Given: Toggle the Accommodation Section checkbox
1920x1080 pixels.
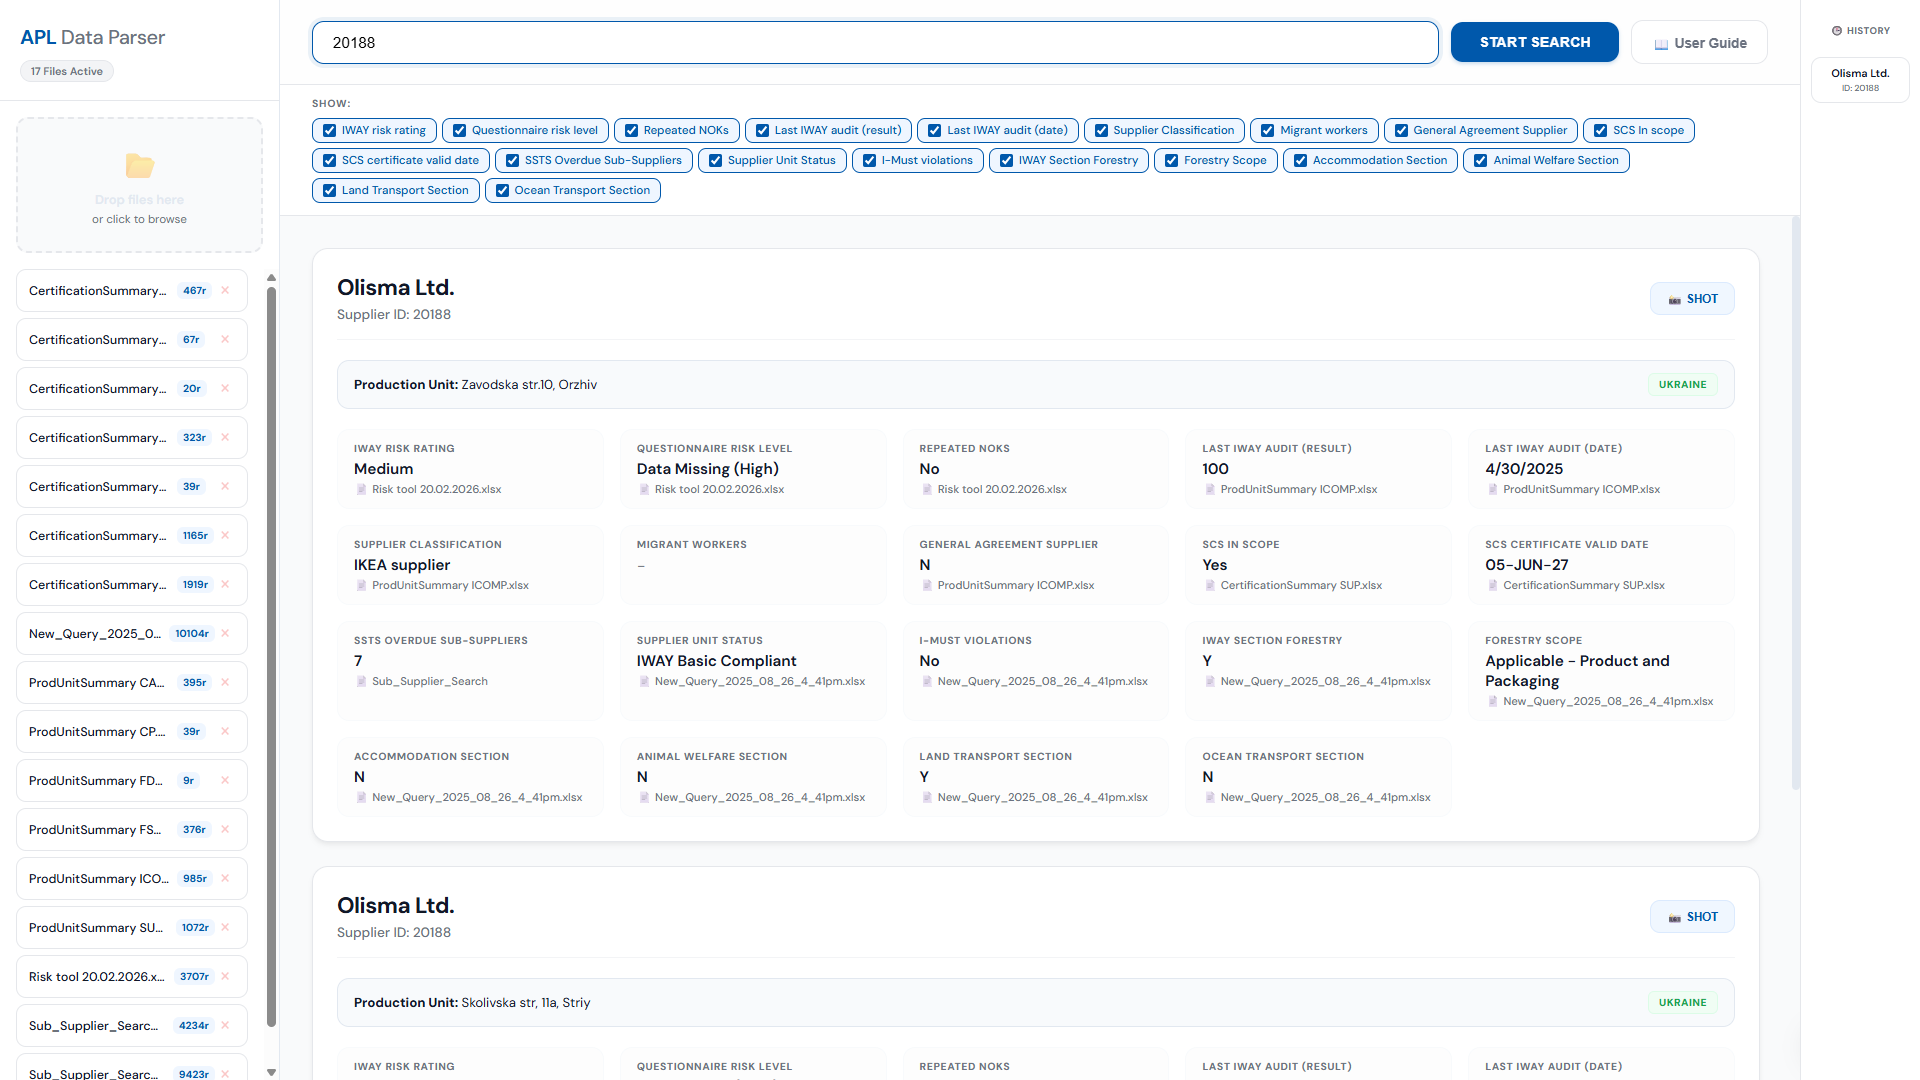Looking at the screenshot, I should coord(1300,161).
